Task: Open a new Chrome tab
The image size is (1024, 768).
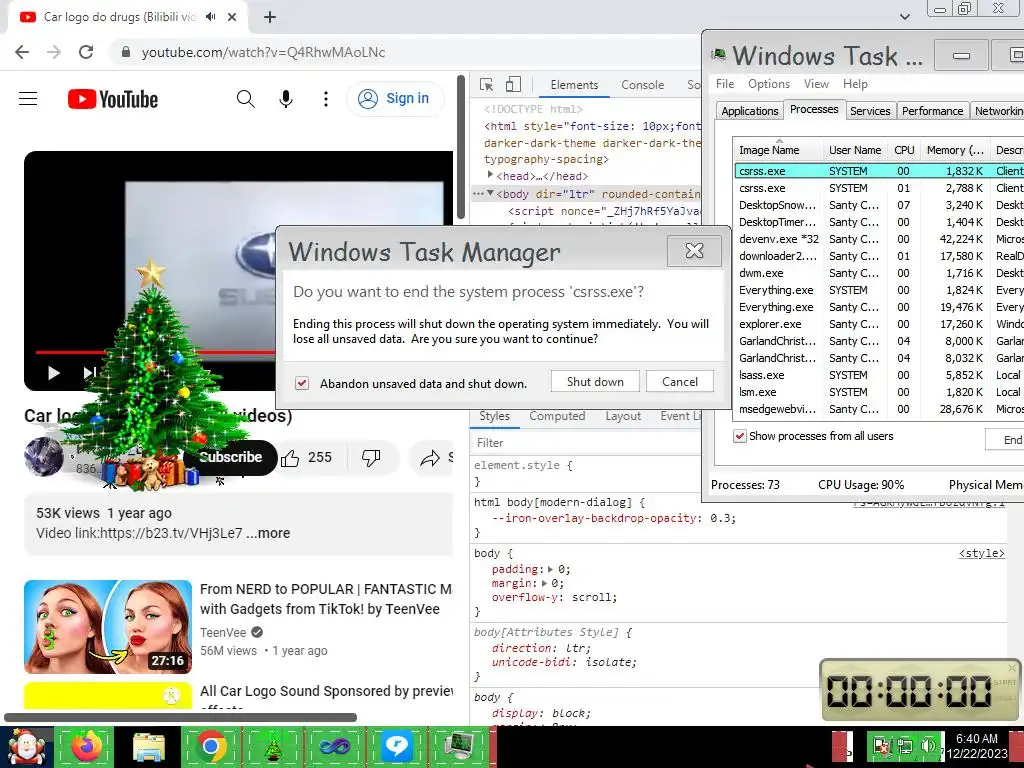Action: click(270, 18)
